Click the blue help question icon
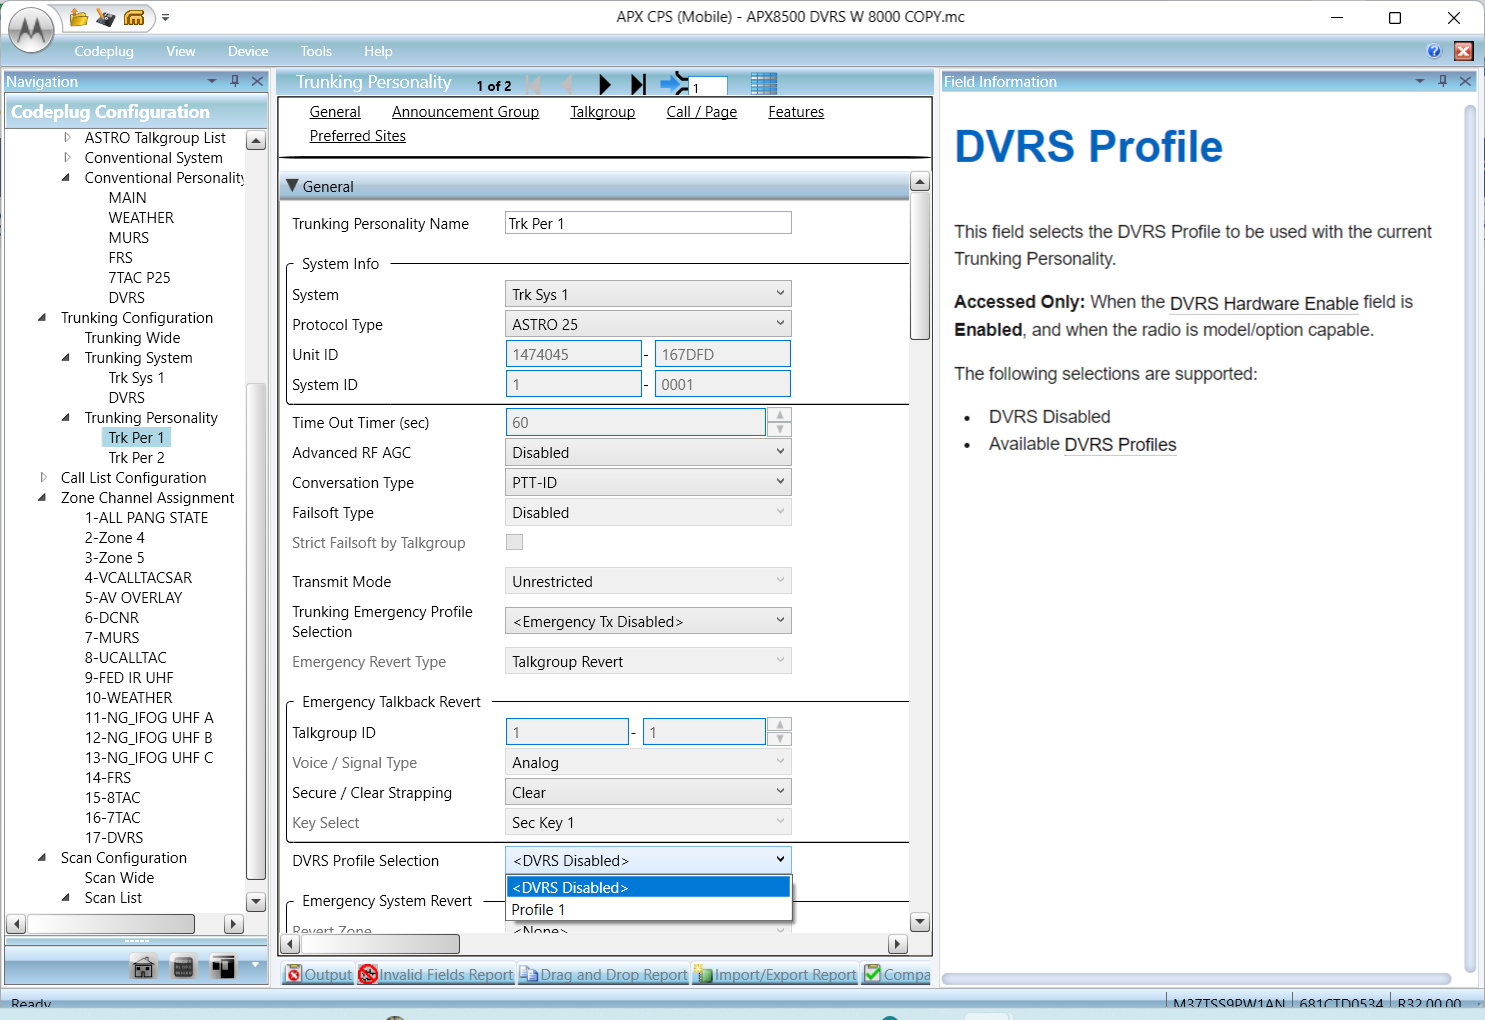Image resolution: width=1485 pixels, height=1020 pixels. (x=1434, y=51)
